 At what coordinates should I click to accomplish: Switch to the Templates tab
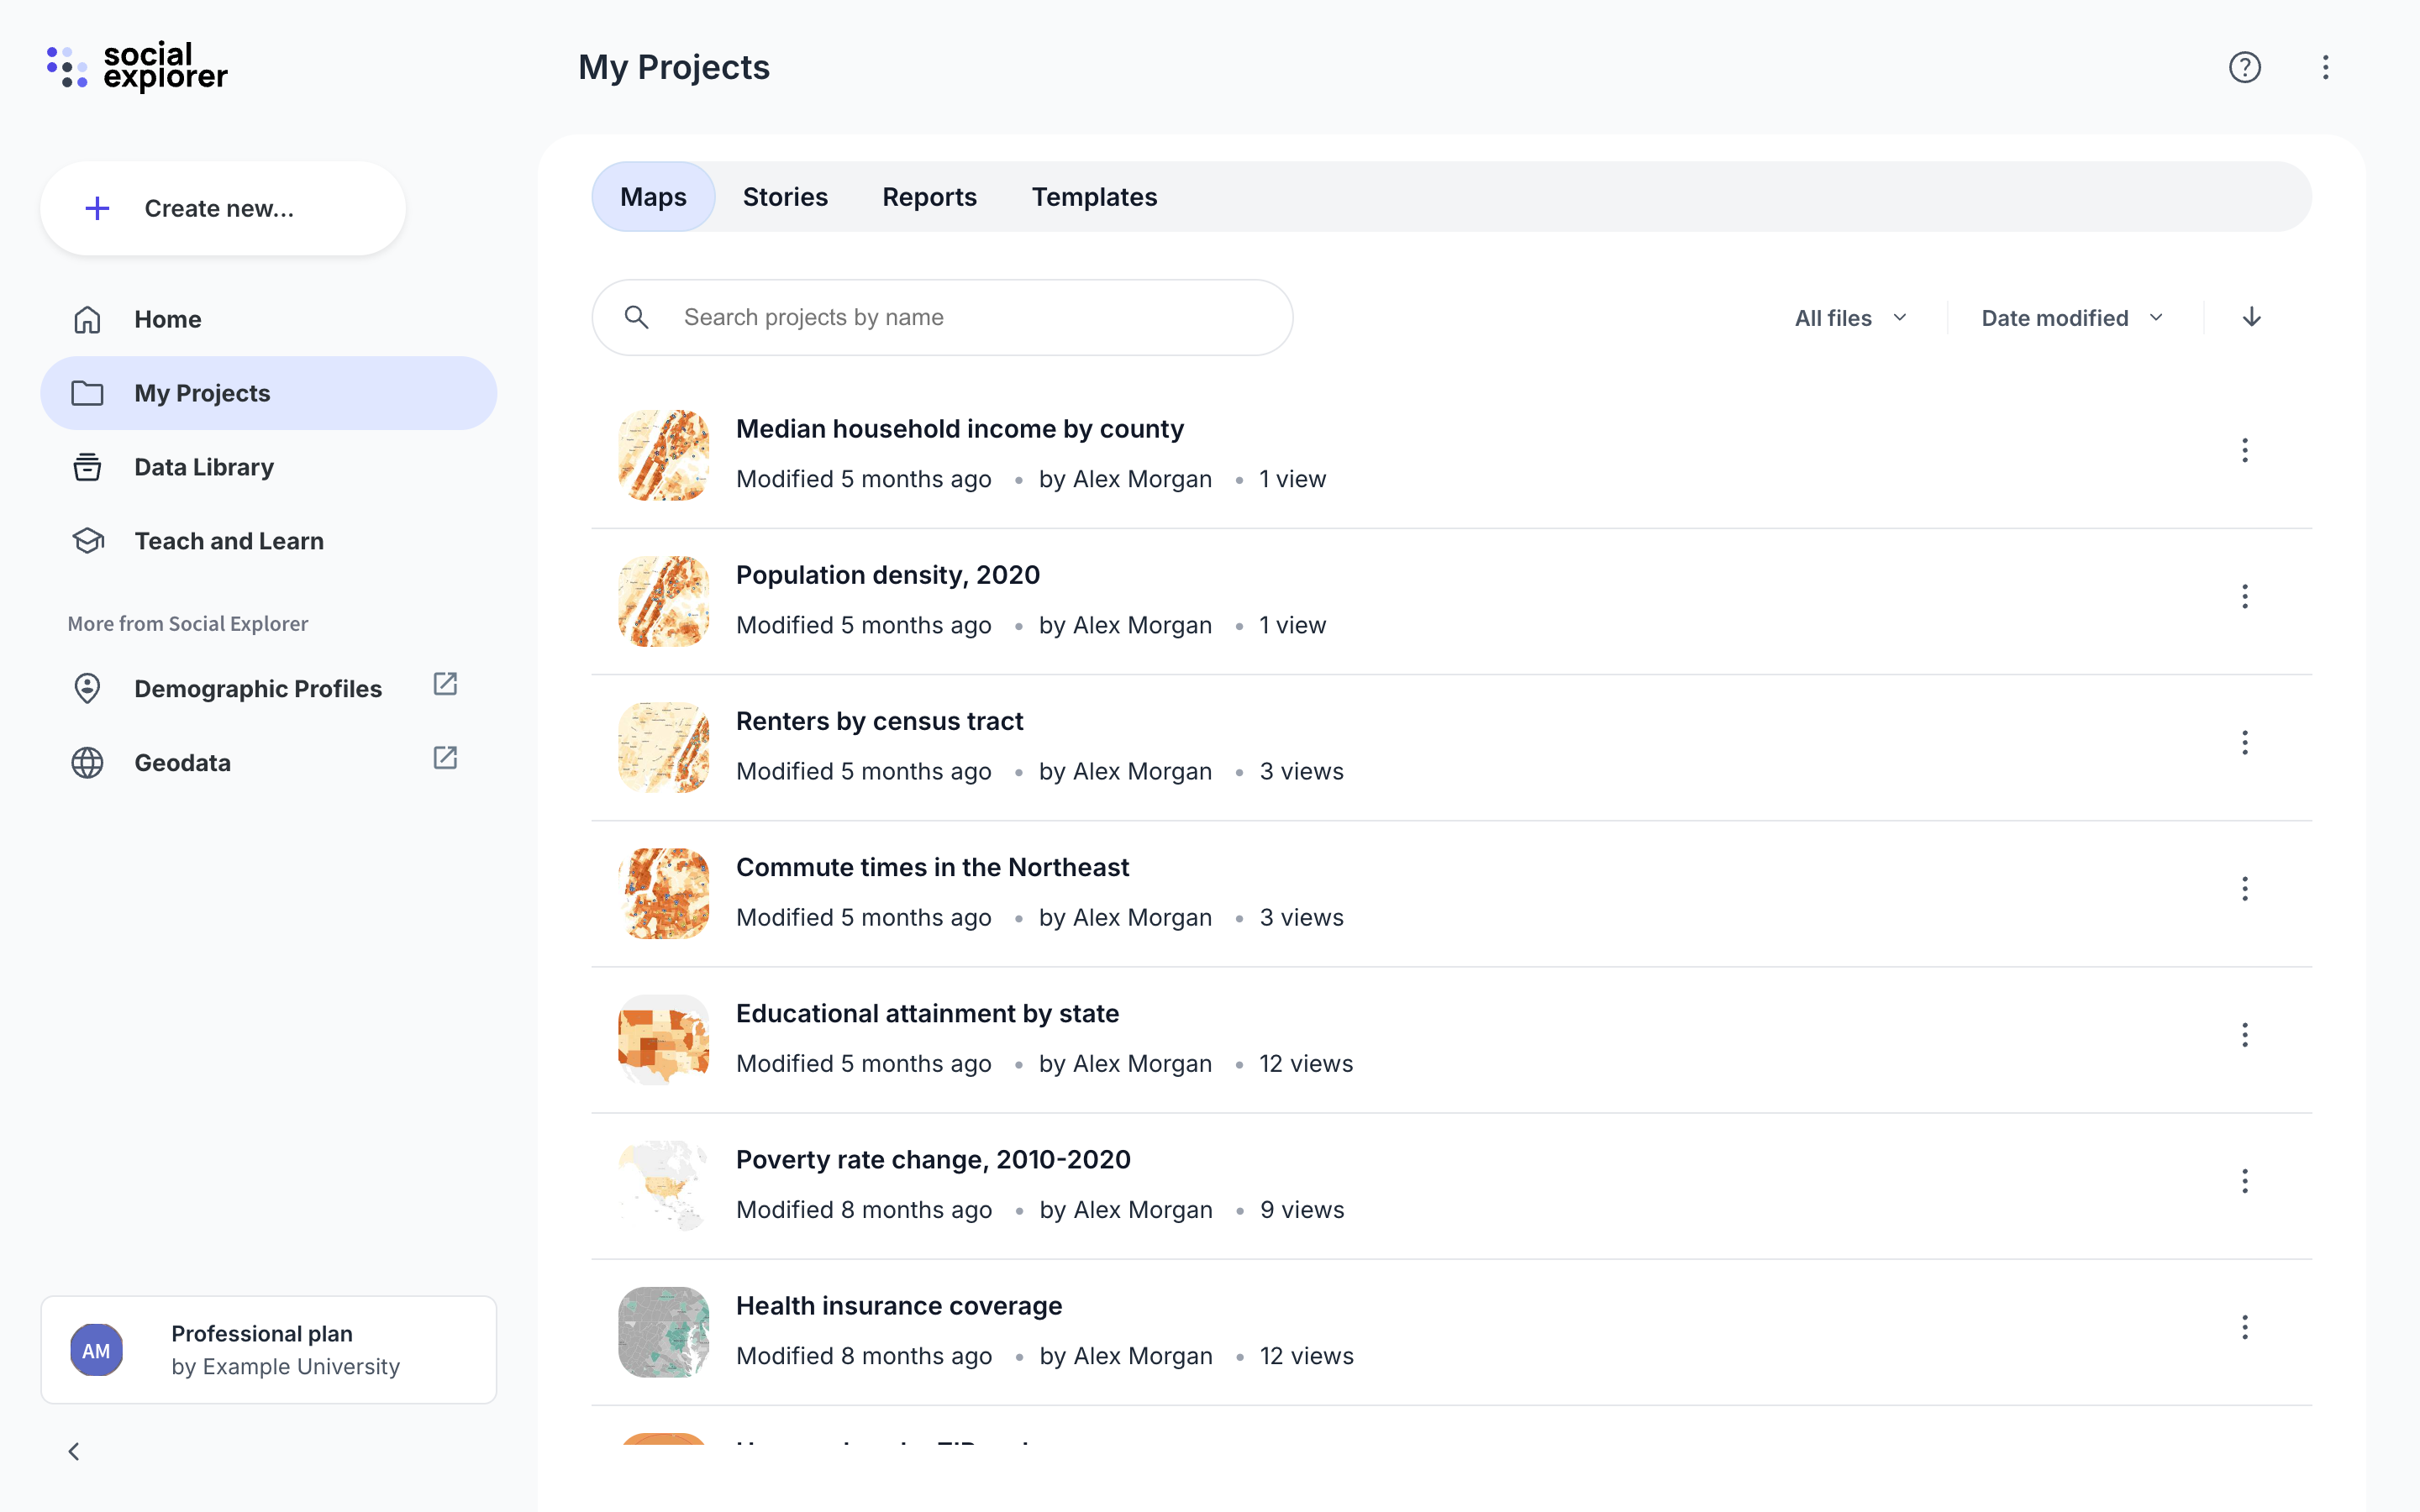tap(1094, 197)
